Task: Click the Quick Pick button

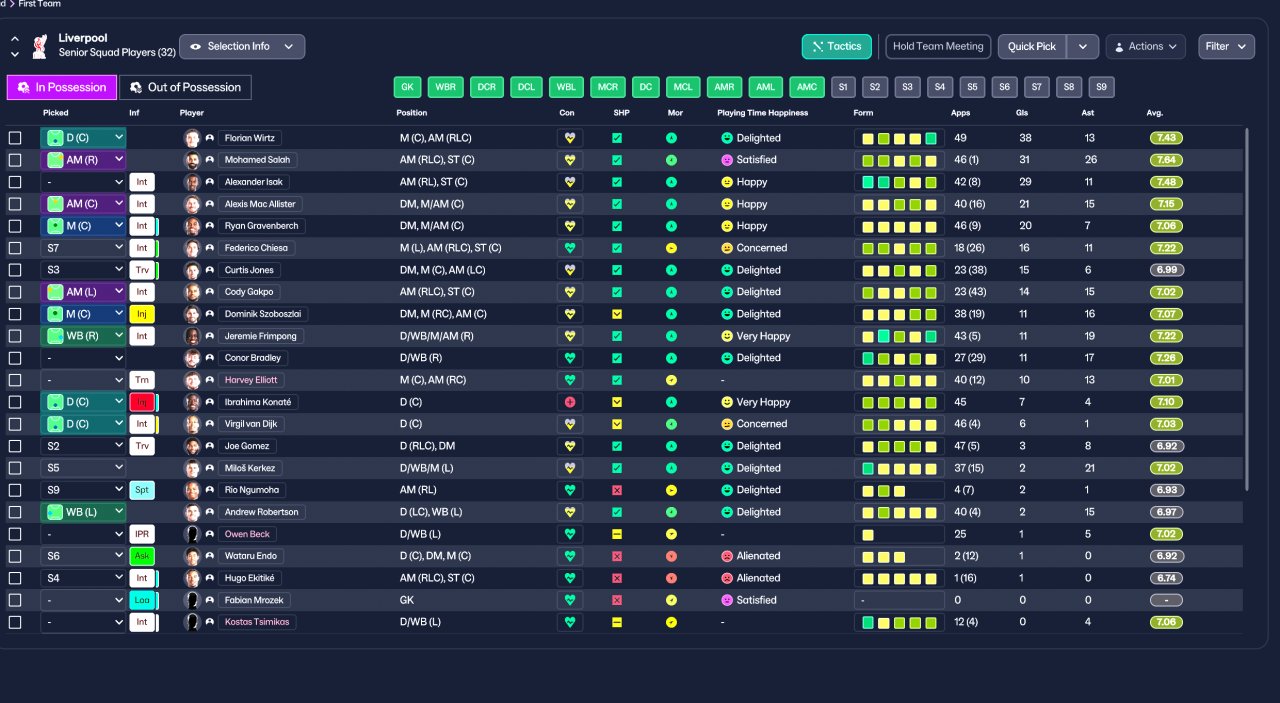Action: pyautogui.click(x=1032, y=47)
